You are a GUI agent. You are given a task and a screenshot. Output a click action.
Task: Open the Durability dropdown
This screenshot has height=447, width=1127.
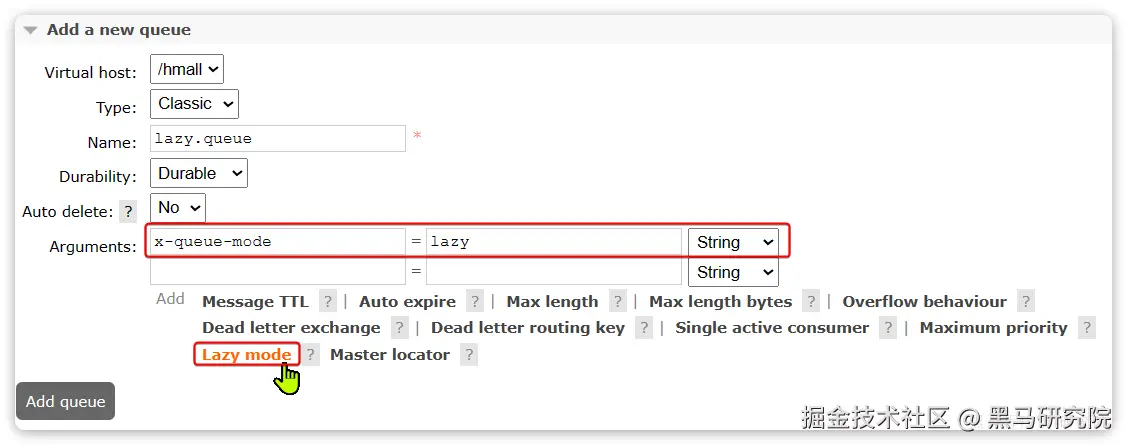(x=198, y=173)
